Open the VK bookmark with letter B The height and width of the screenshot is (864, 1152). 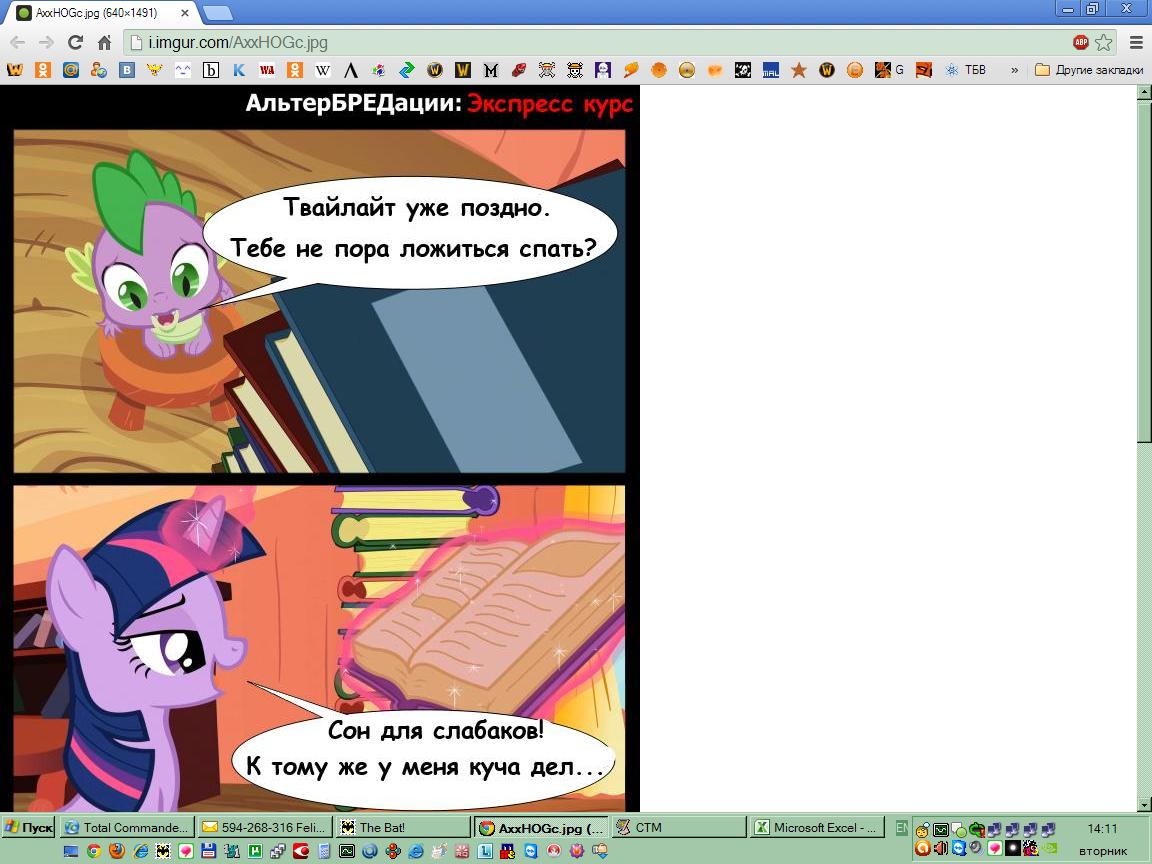pos(126,70)
